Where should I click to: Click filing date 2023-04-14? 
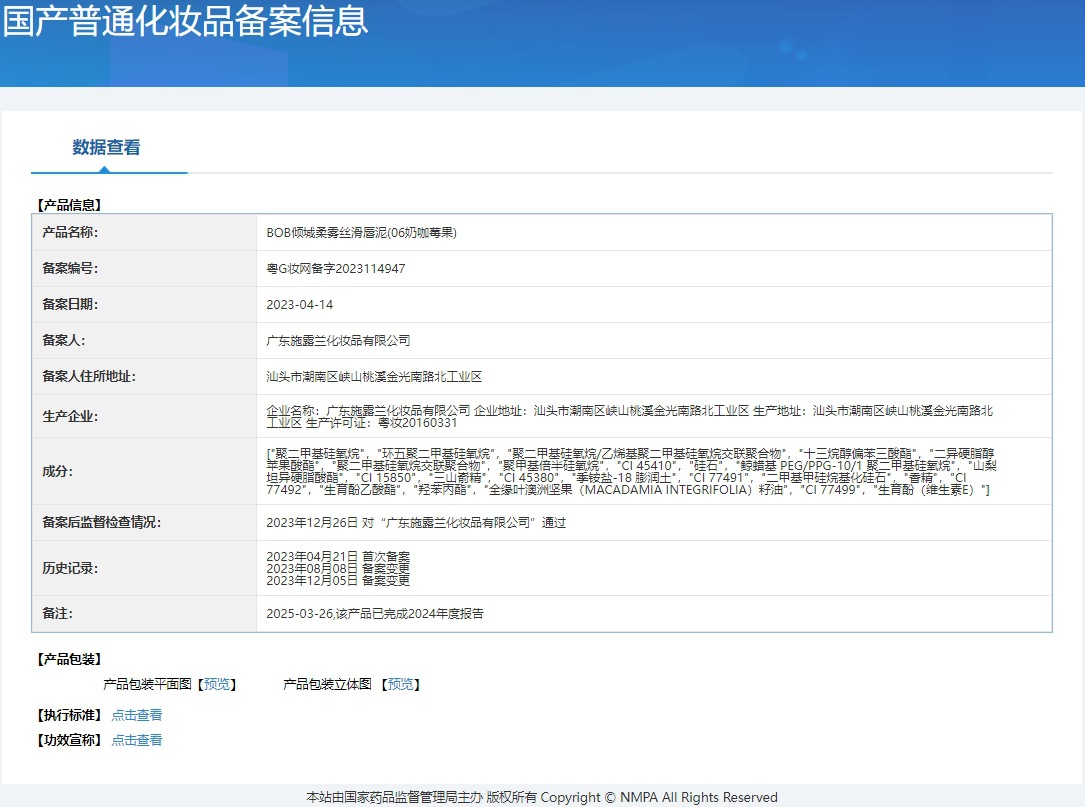click(x=300, y=305)
